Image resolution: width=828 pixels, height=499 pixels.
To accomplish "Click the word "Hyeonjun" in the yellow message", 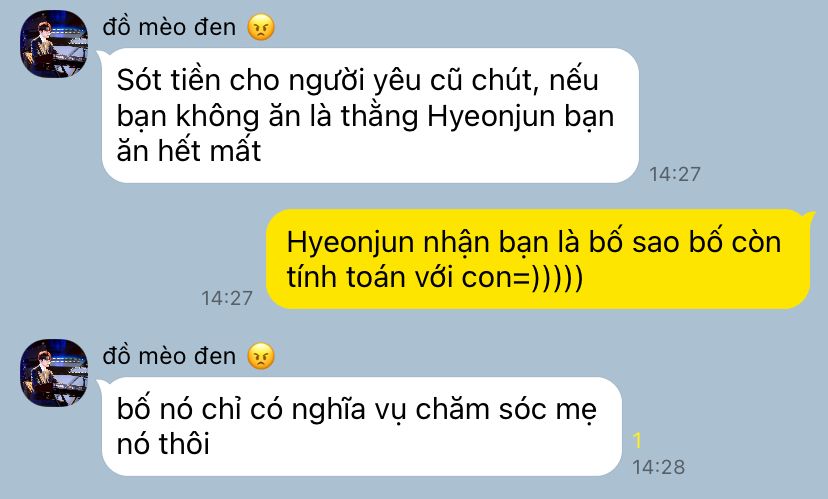I will click(350, 243).
